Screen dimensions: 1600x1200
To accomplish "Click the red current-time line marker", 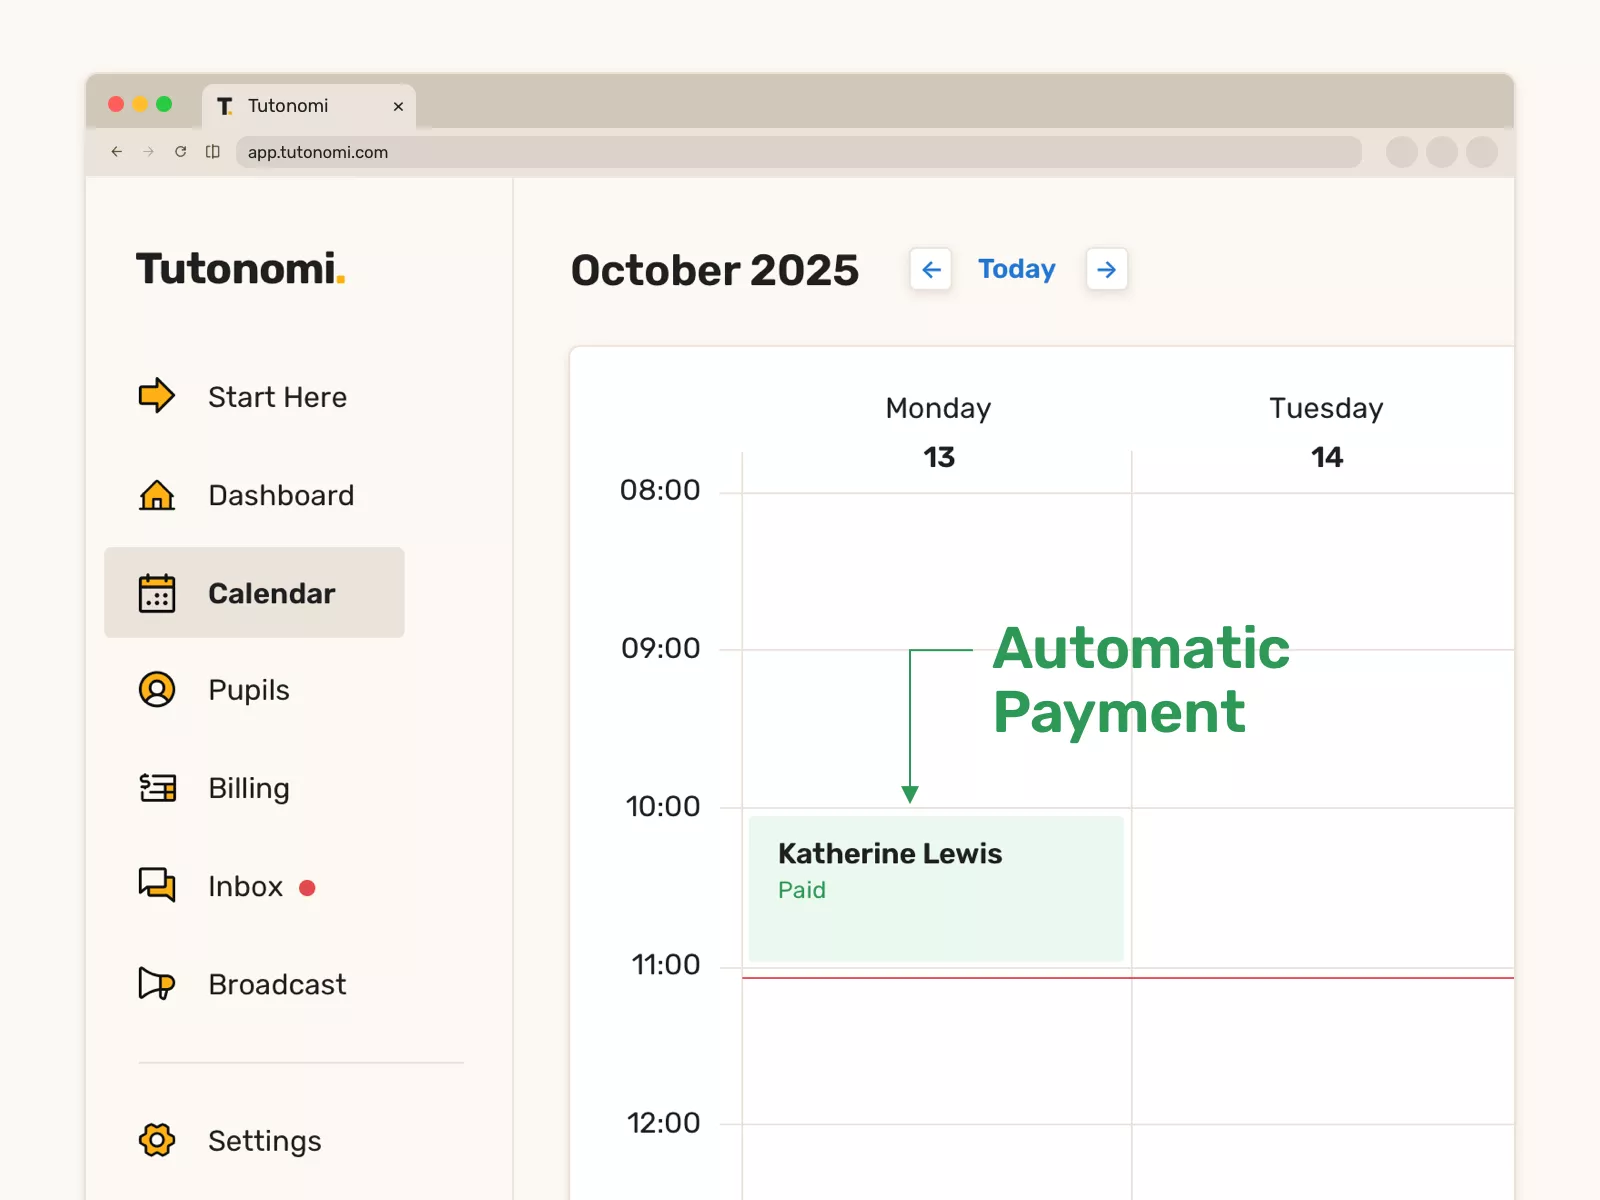I will [1128, 978].
